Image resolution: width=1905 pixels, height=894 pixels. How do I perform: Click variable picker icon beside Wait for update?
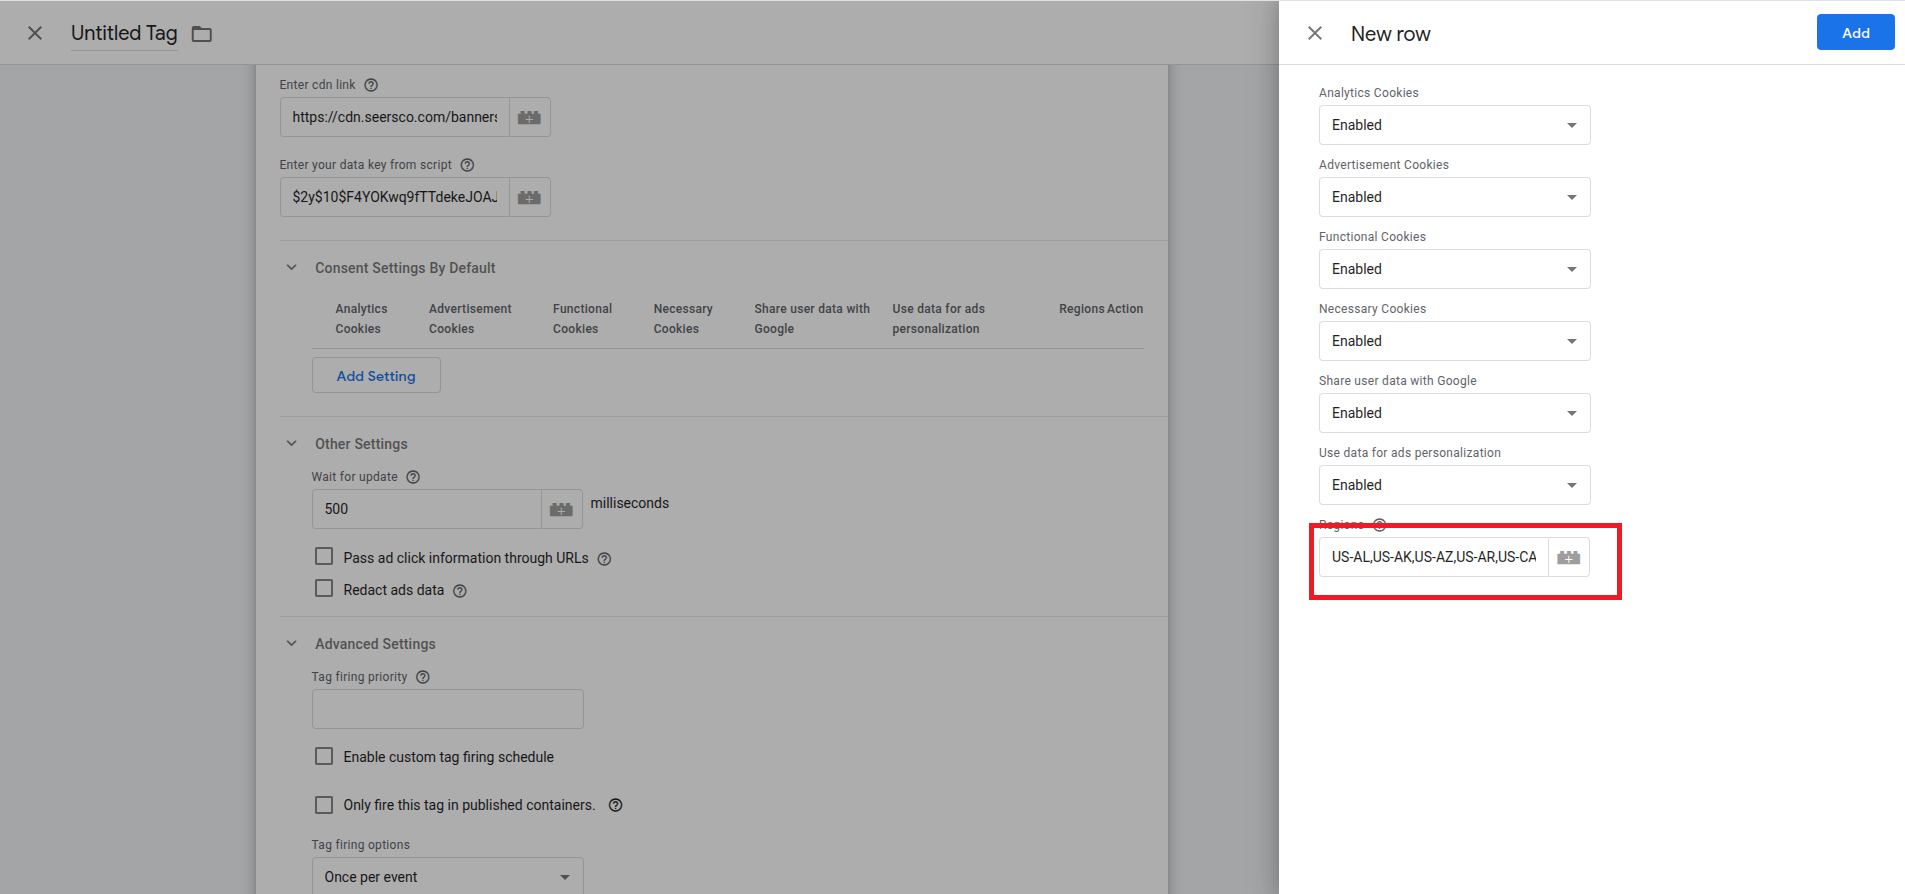coord(561,509)
